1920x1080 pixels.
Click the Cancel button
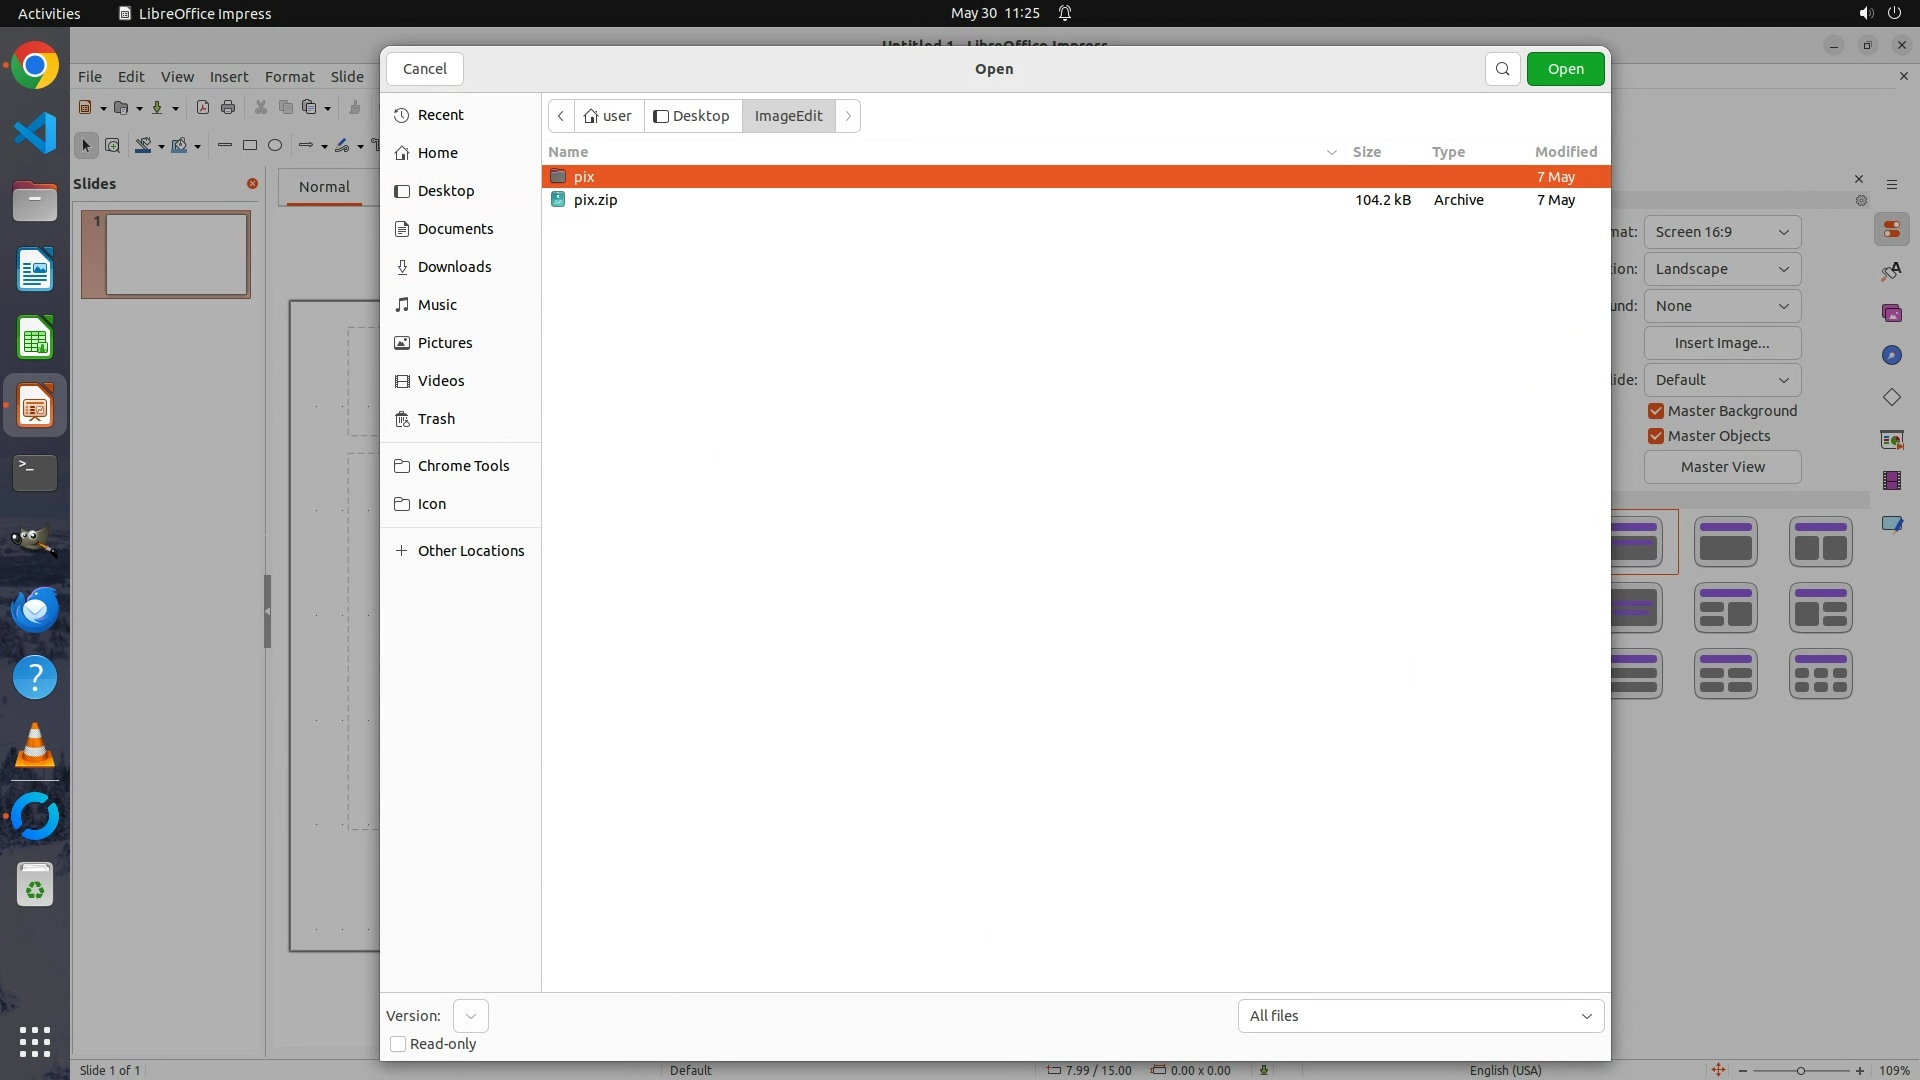[x=424, y=69]
